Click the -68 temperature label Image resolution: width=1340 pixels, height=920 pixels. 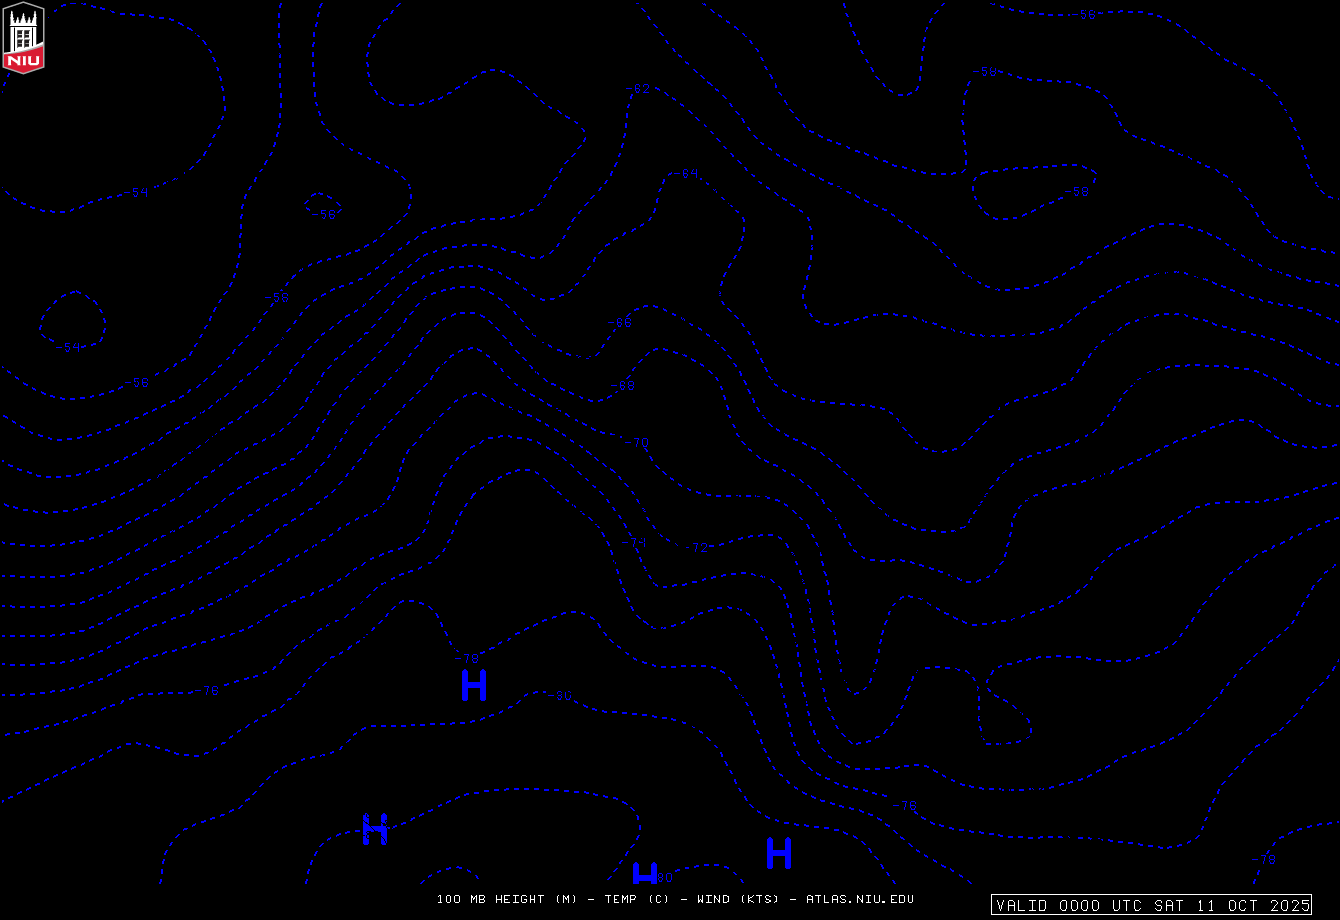[622, 385]
